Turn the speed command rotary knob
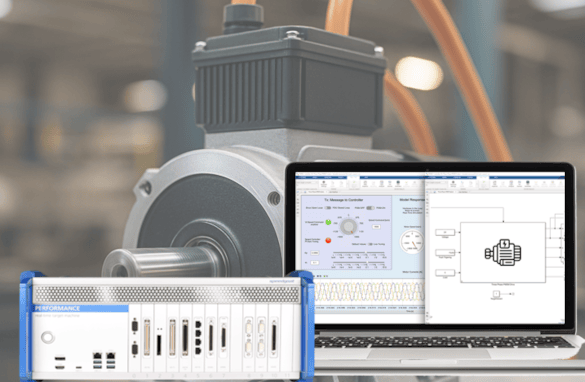This screenshot has width=585, height=382. click(x=349, y=226)
